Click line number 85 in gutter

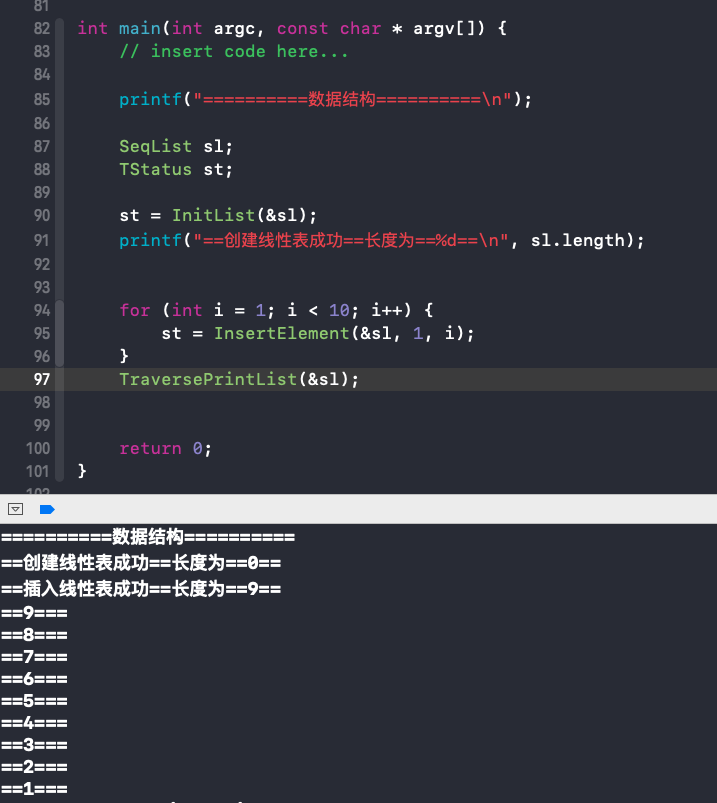pos(42,99)
